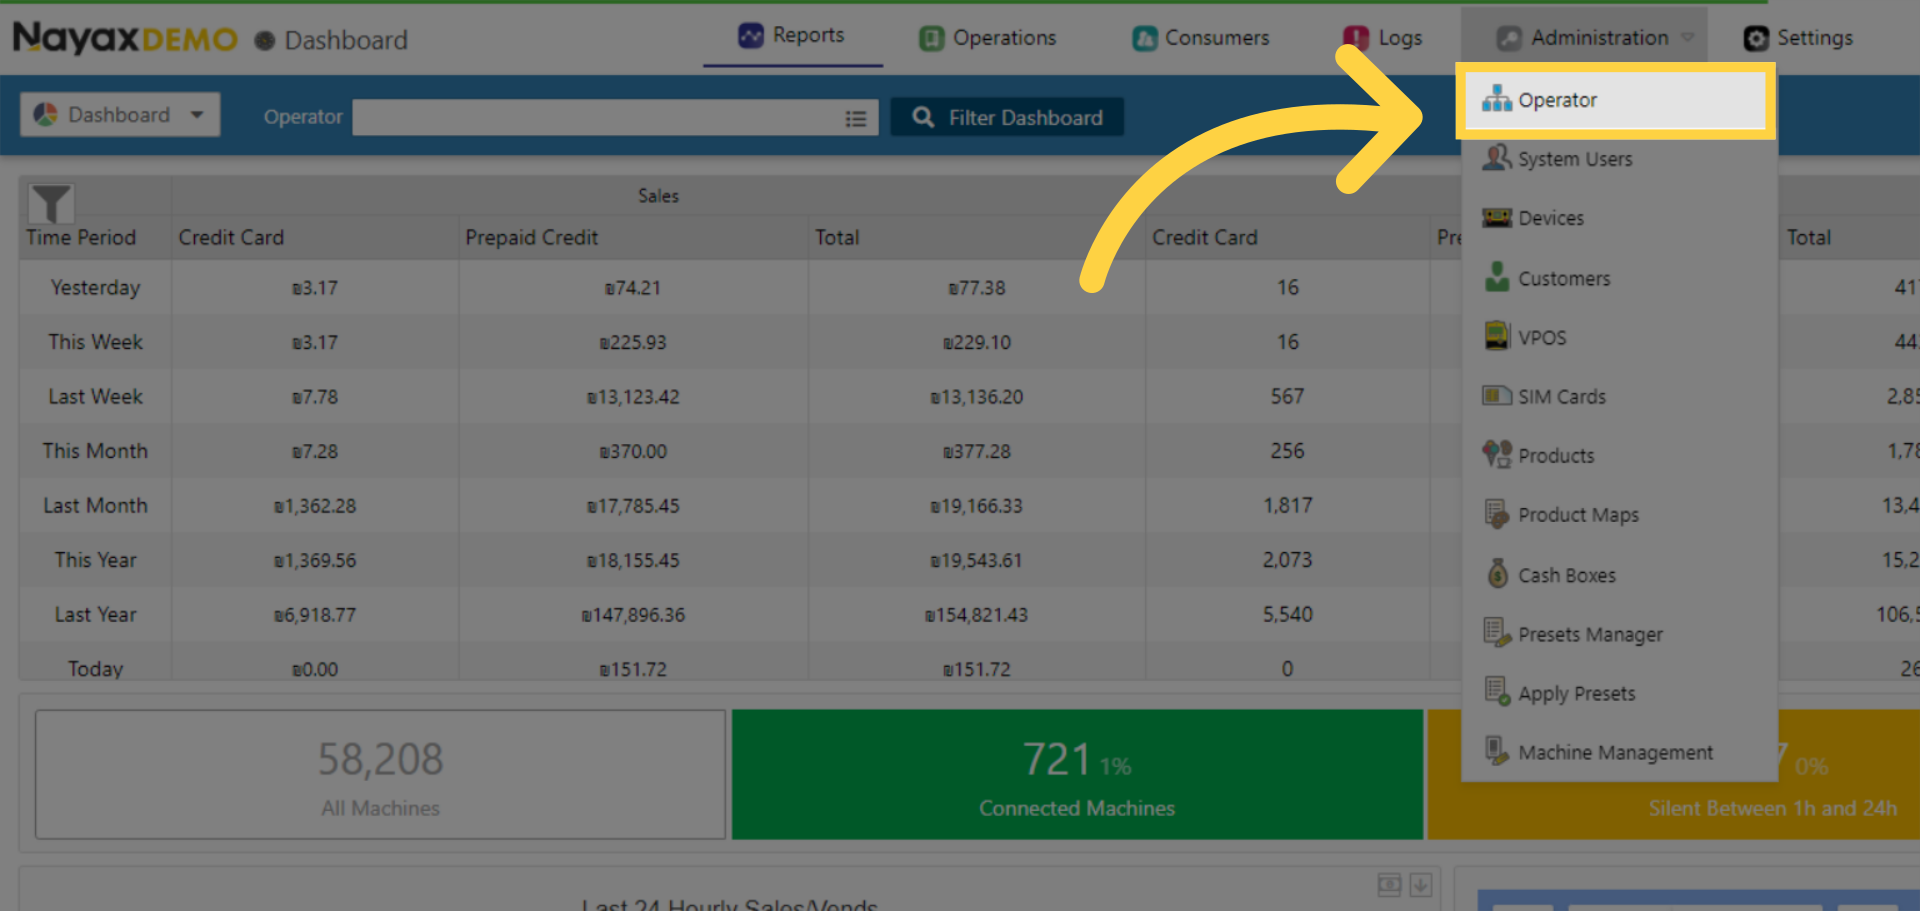Click the table filter funnel icon

coord(51,203)
